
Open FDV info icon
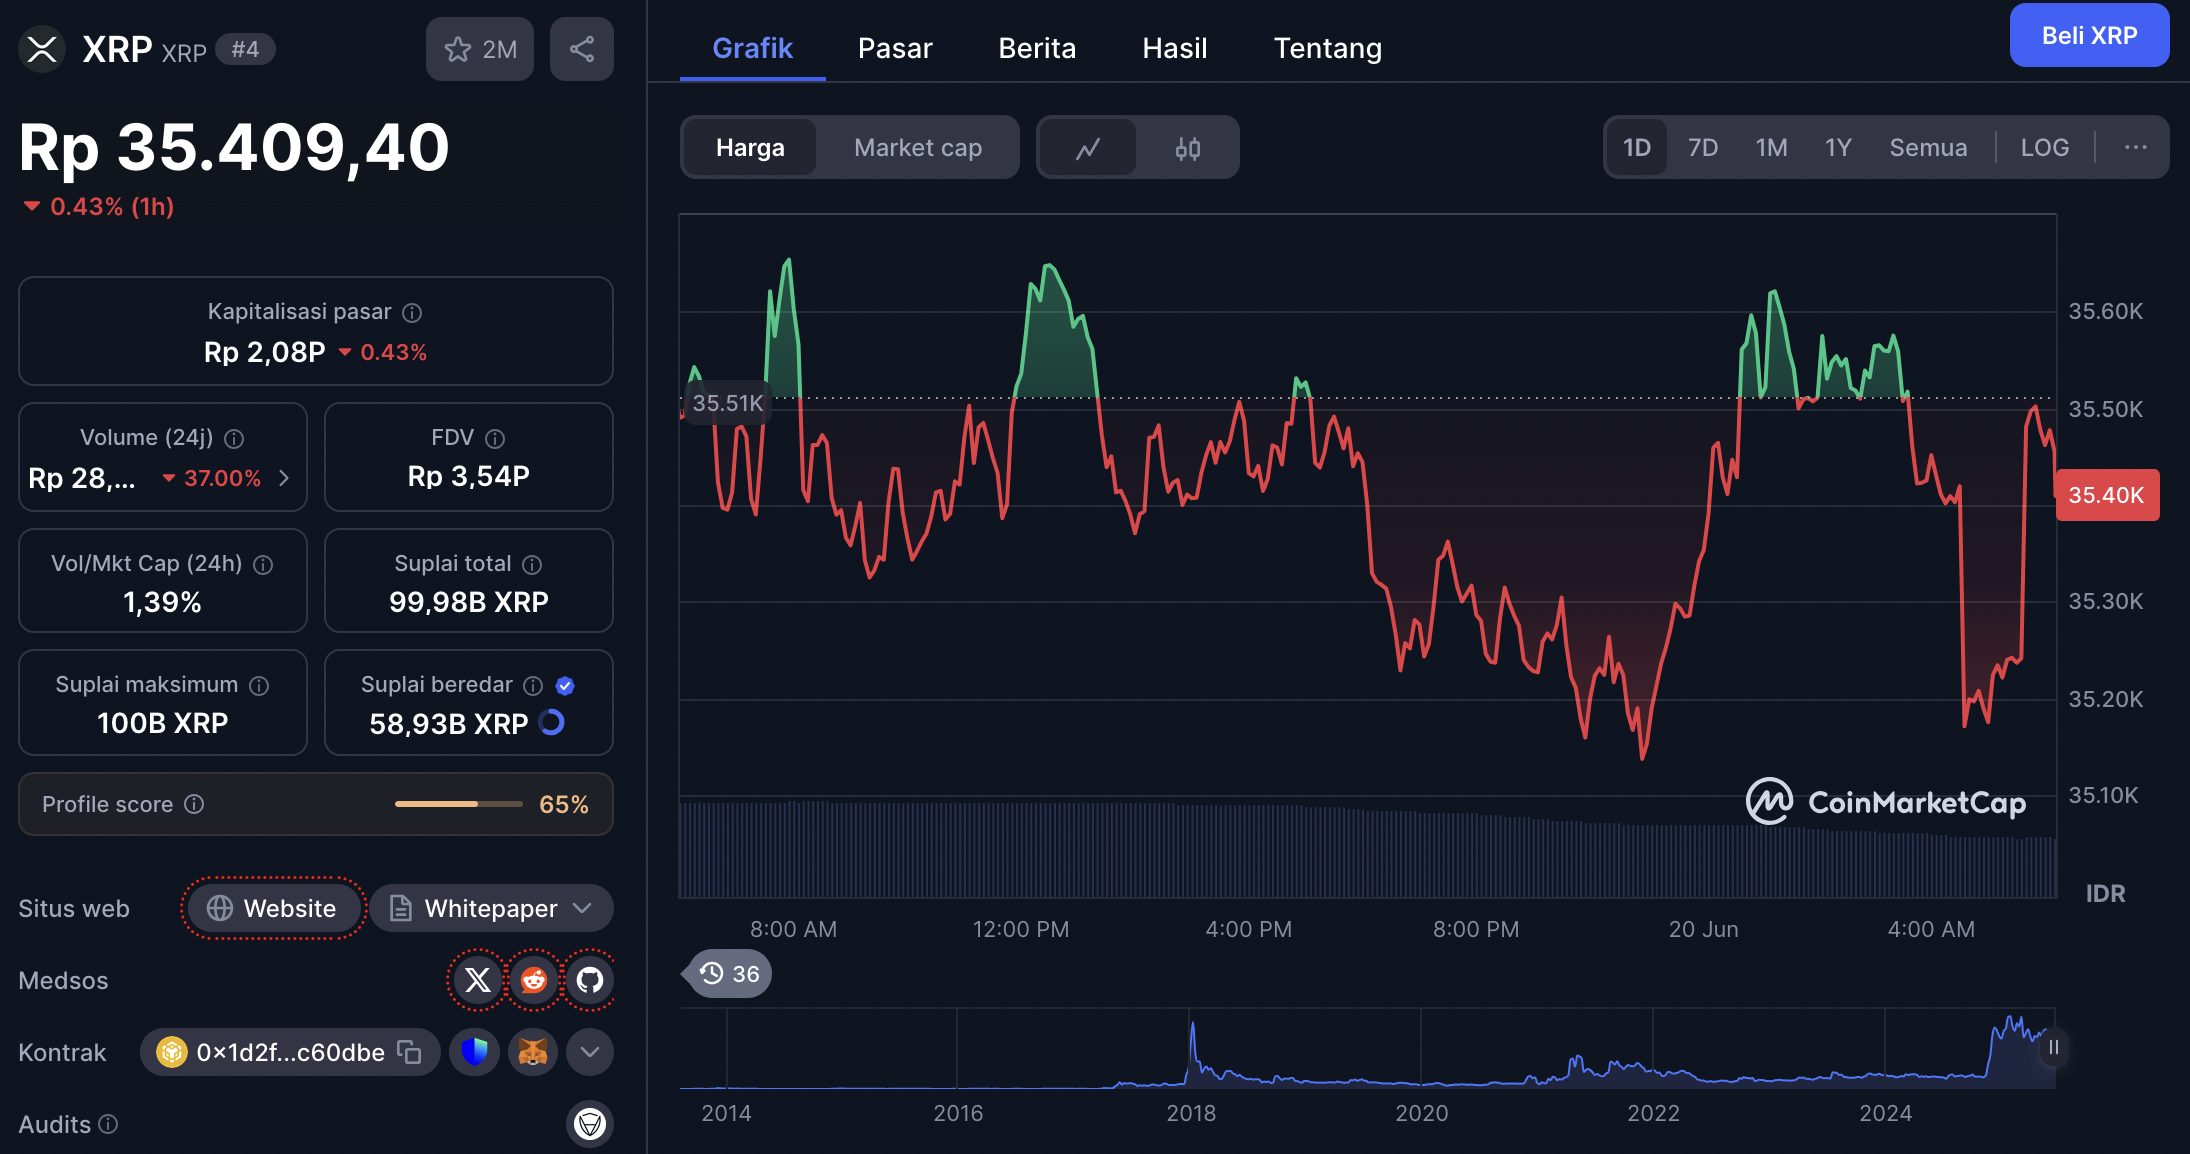pyautogui.click(x=495, y=439)
